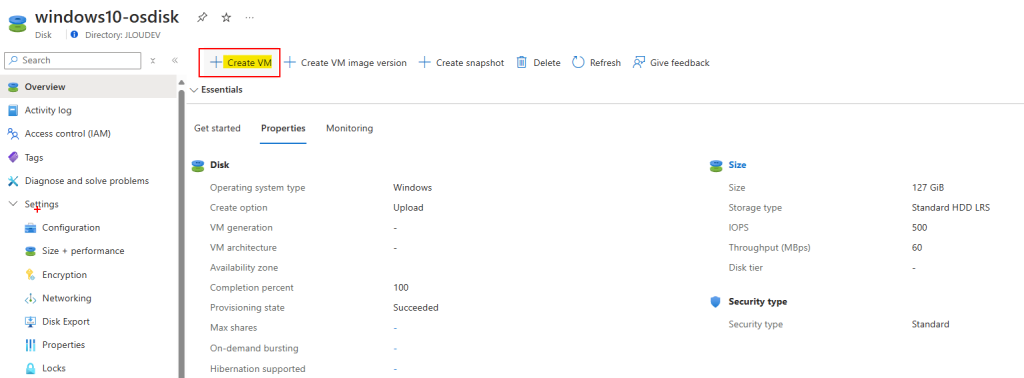This screenshot has height=378, width=1024.
Task: Select the 'Upload' create option value
Action: click(x=408, y=208)
